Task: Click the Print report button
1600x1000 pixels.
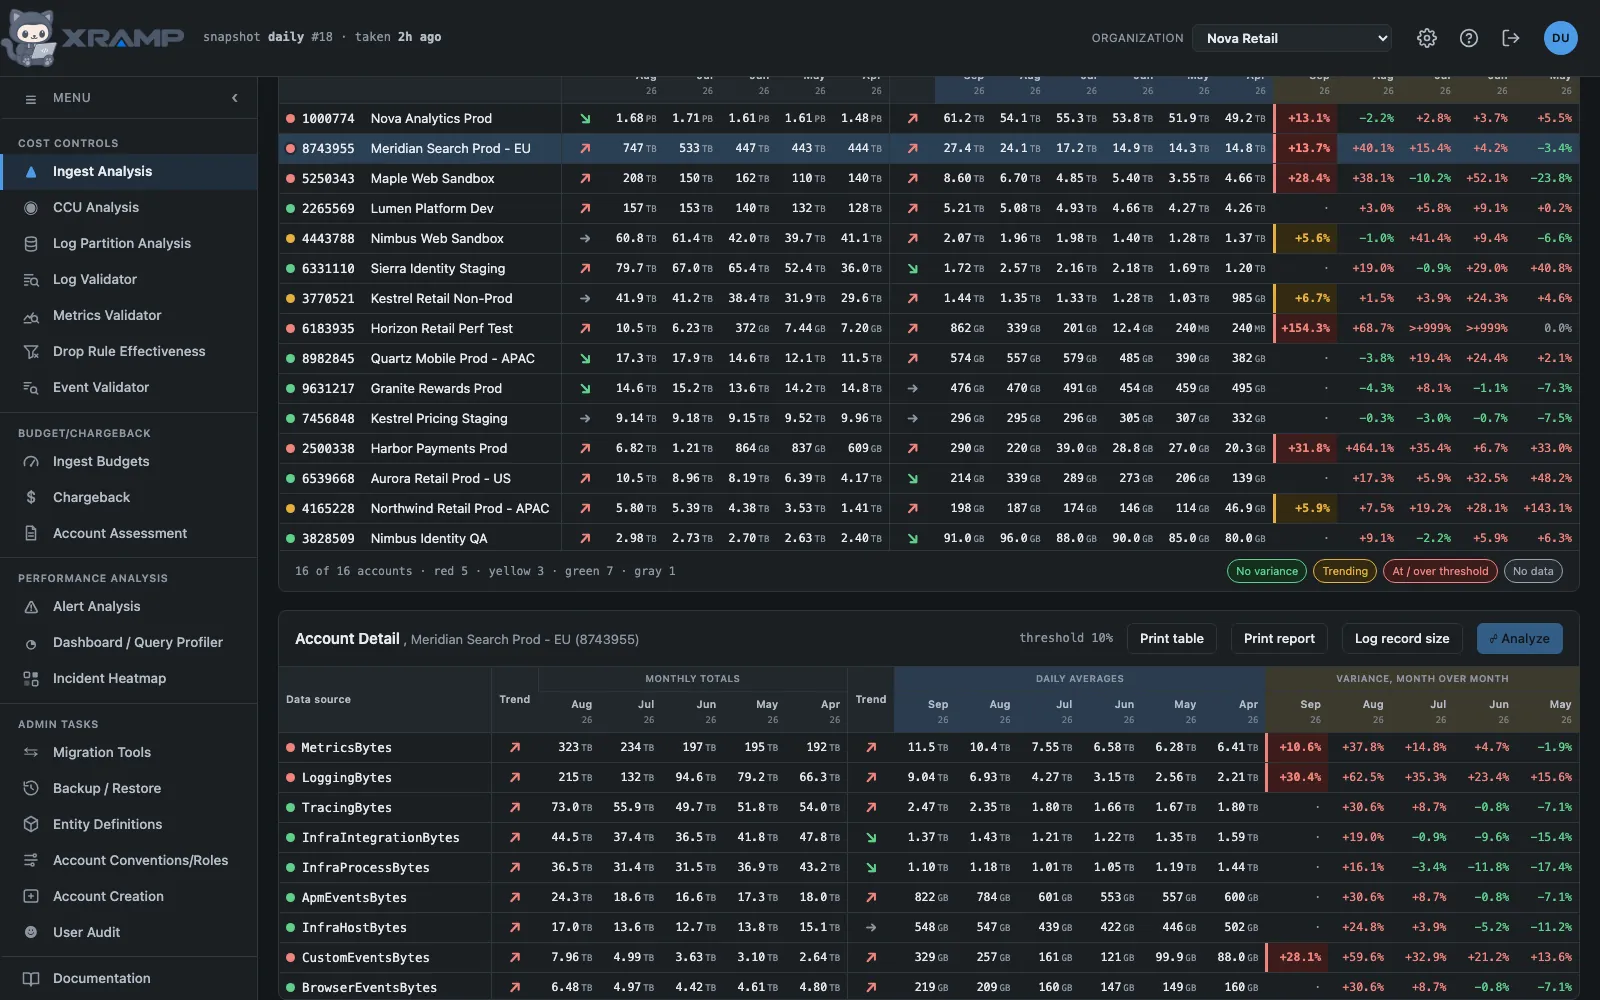Action: [1279, 639]
